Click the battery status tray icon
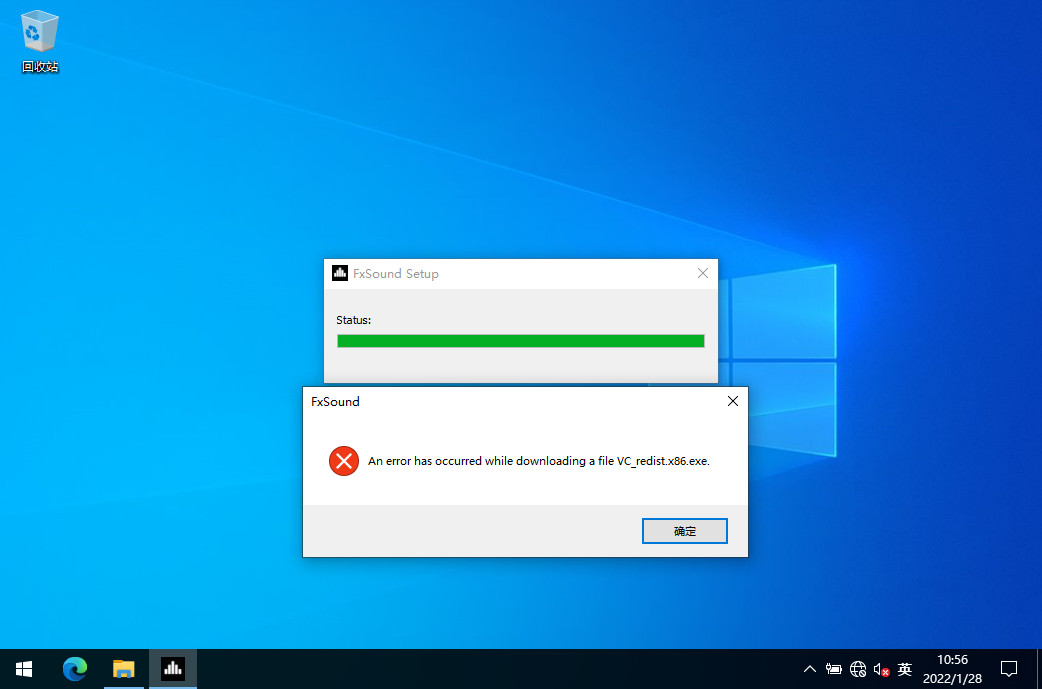This screenshot has width=1042, height=689. pos(833,669)
